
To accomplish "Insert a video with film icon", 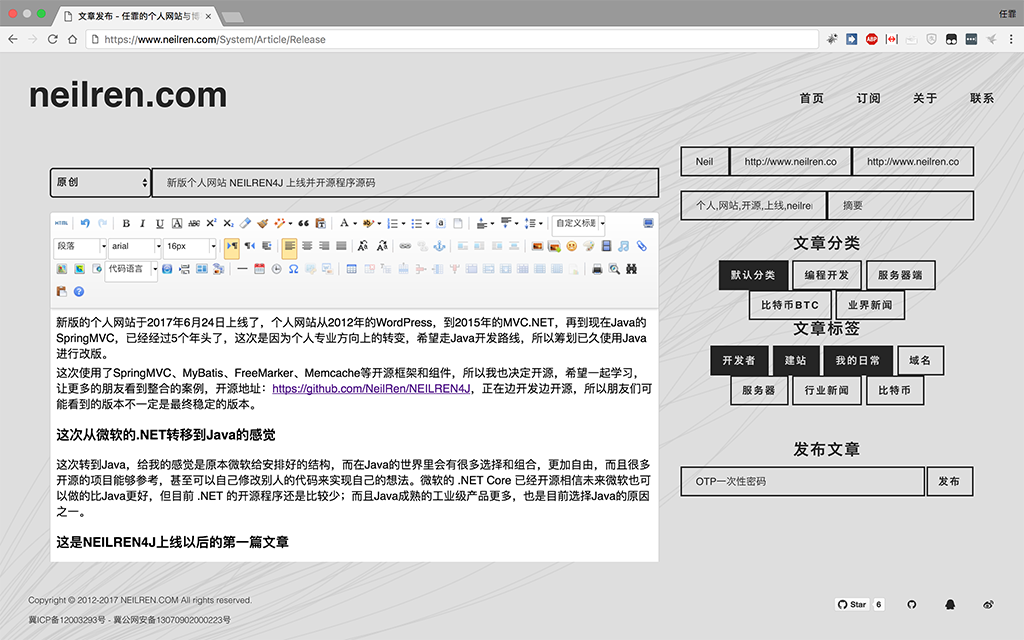I will (x=606, y=246).
